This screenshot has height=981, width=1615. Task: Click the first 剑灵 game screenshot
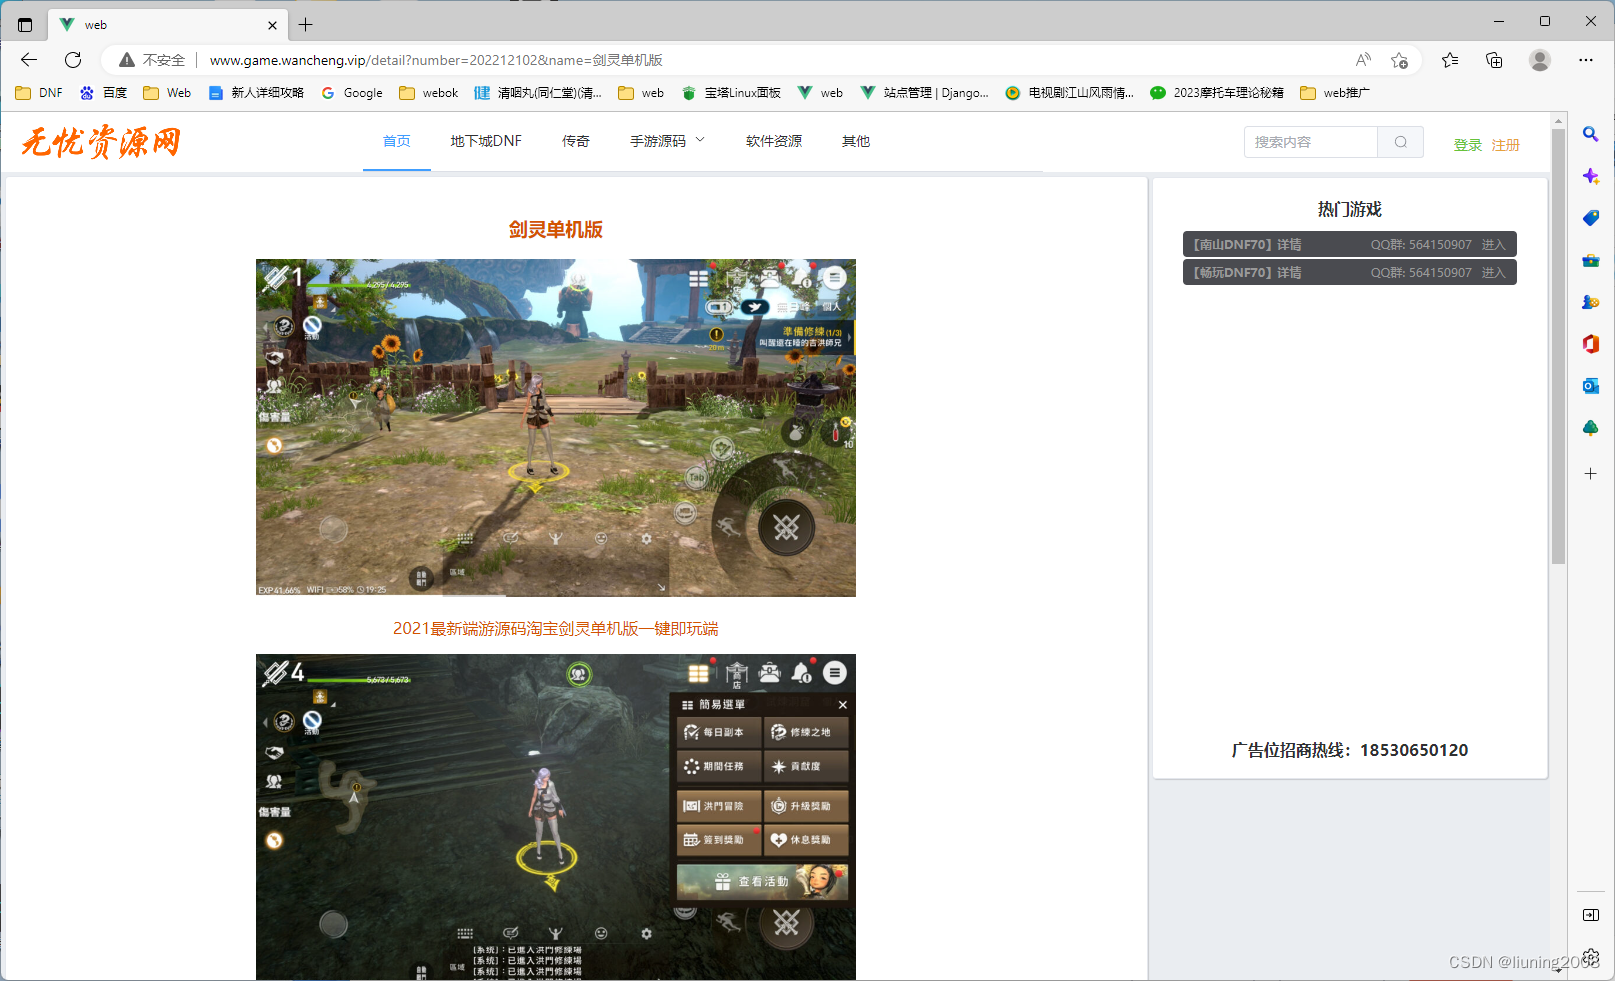tap(556, 428)
